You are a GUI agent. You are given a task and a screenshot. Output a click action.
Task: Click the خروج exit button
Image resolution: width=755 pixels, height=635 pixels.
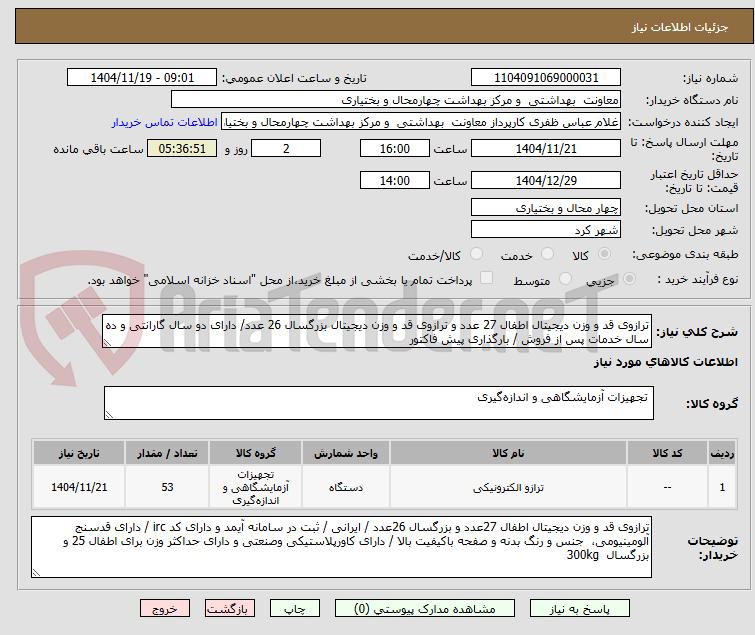click(x=165, y=609)
